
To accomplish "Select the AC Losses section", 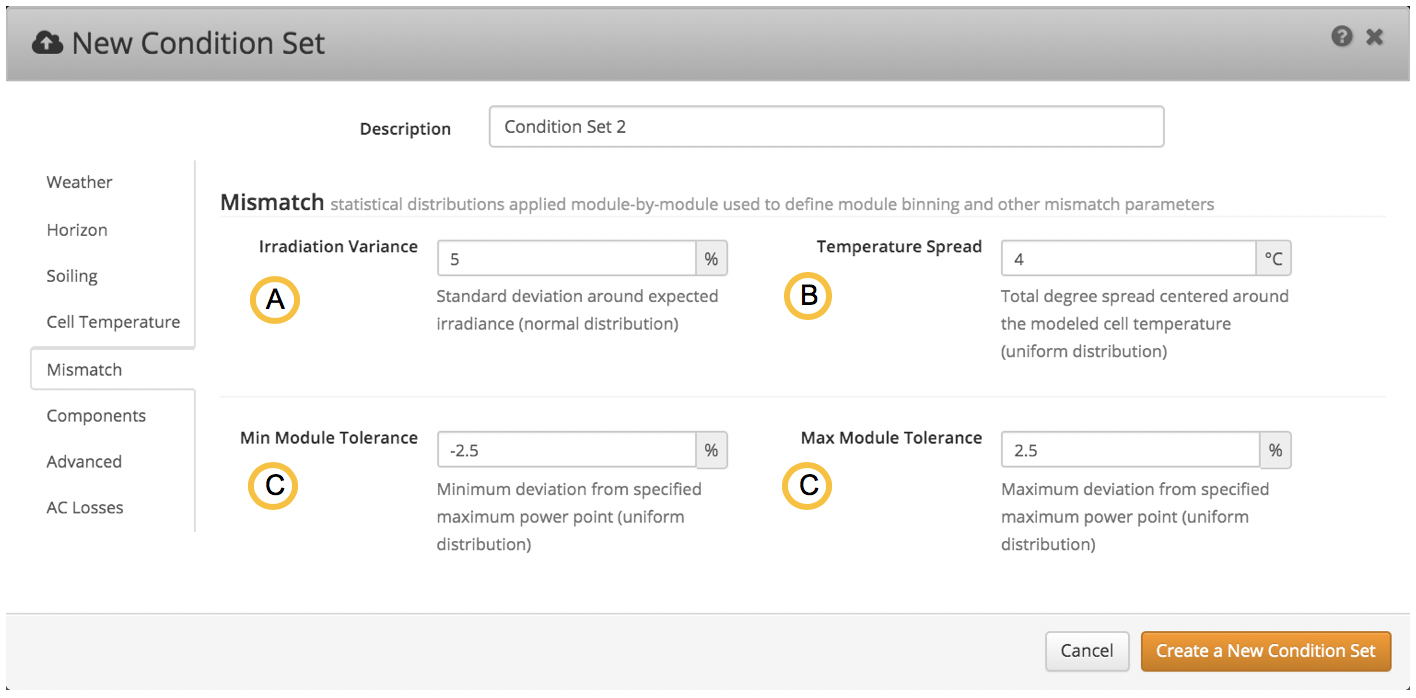I will pos(84,507).
